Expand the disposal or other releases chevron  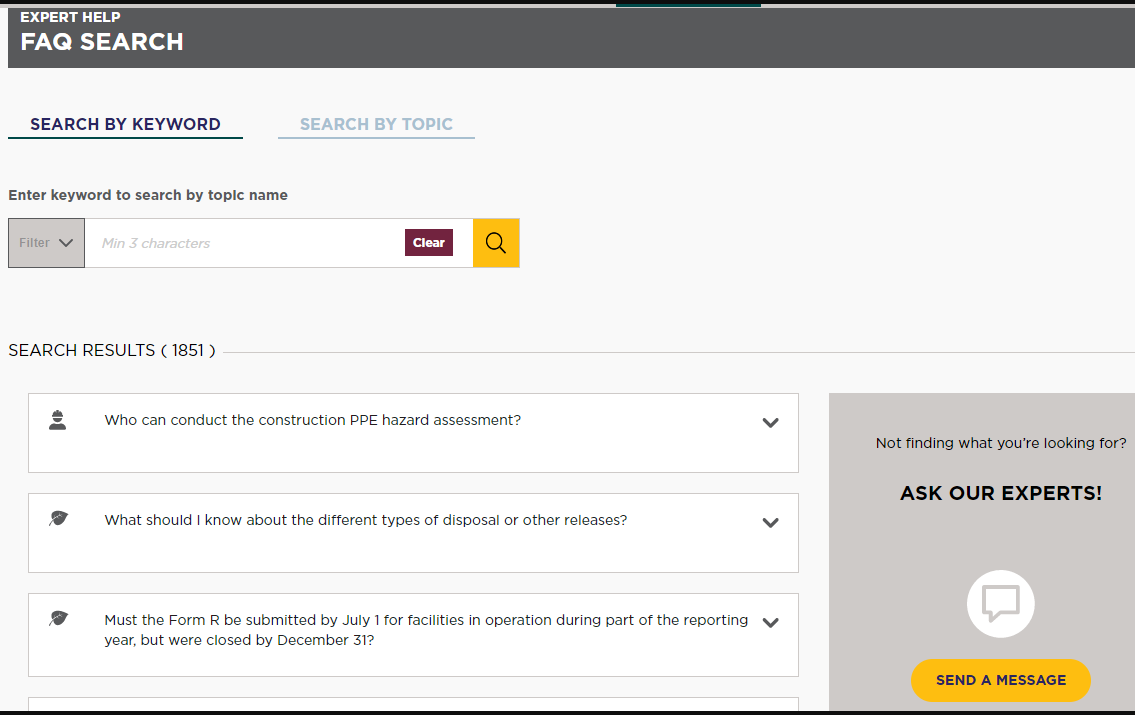pos(770,522)
